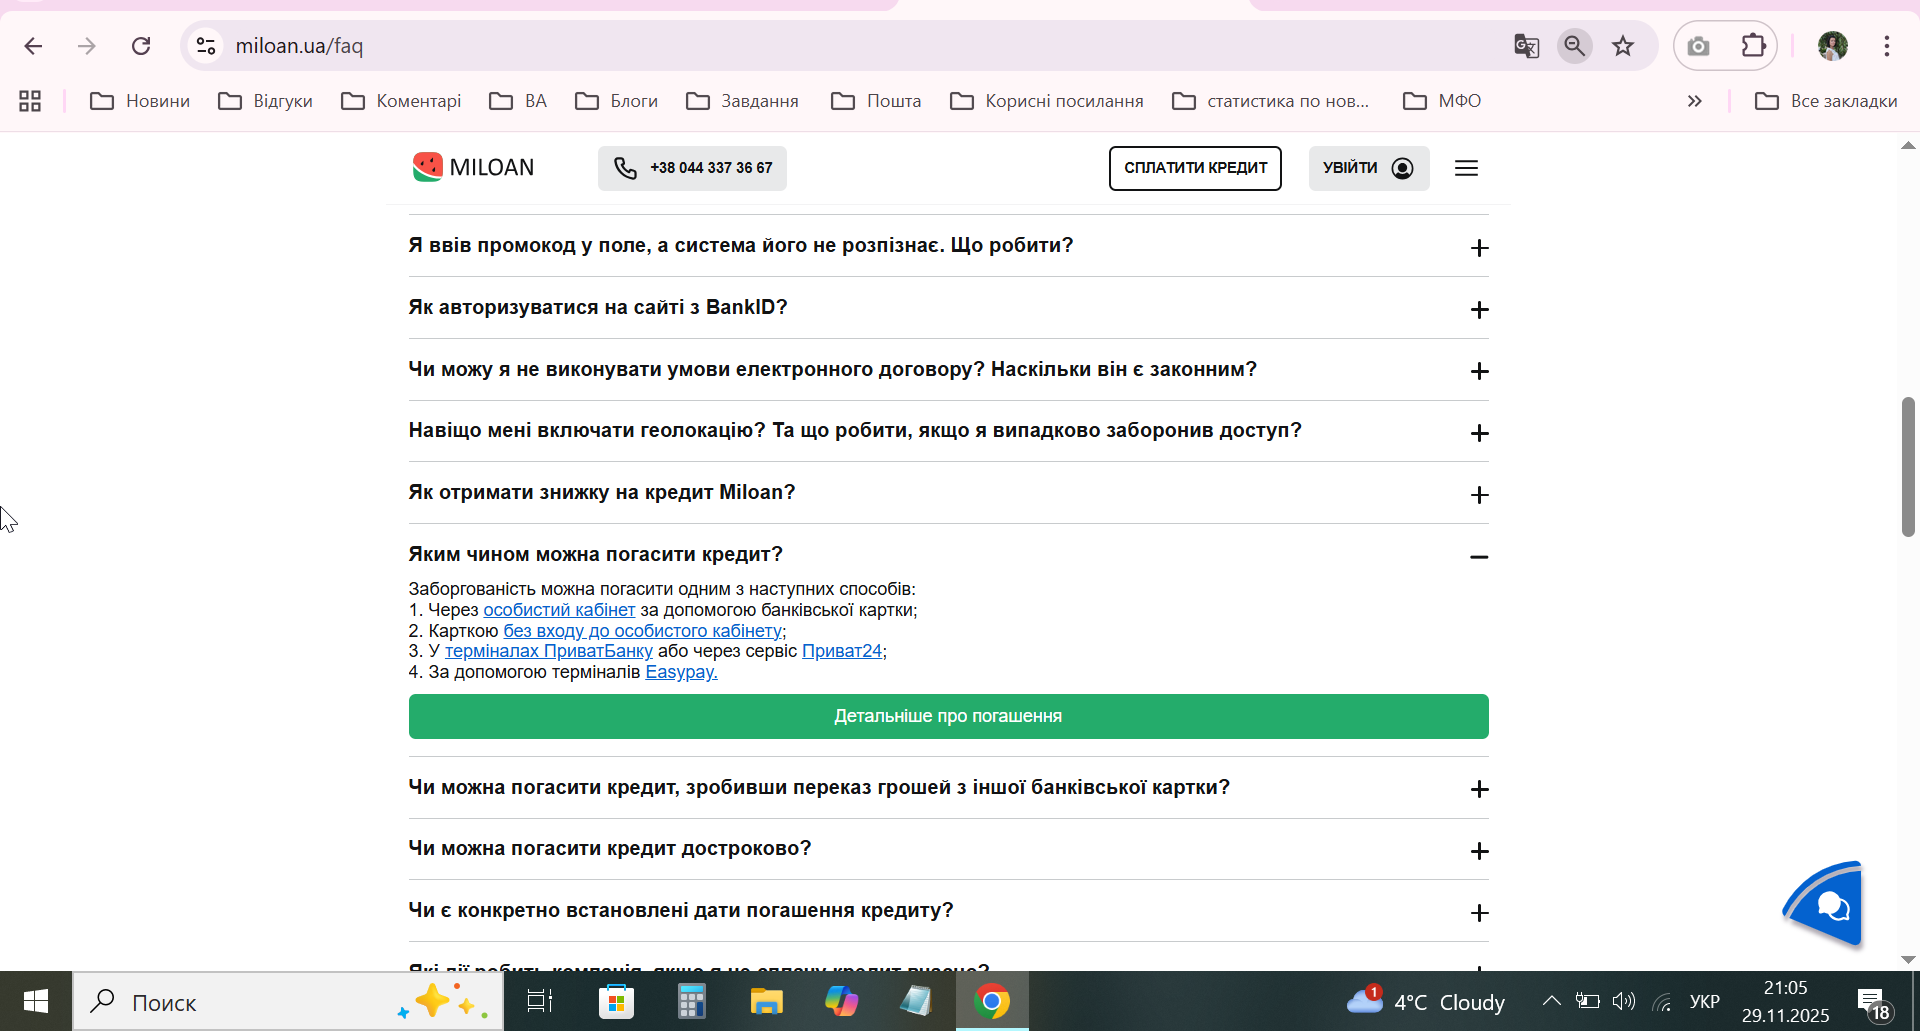Open Task View on the taskbar
This screenshot has width=1920, height=1031.
click(x=540, y=1001)
